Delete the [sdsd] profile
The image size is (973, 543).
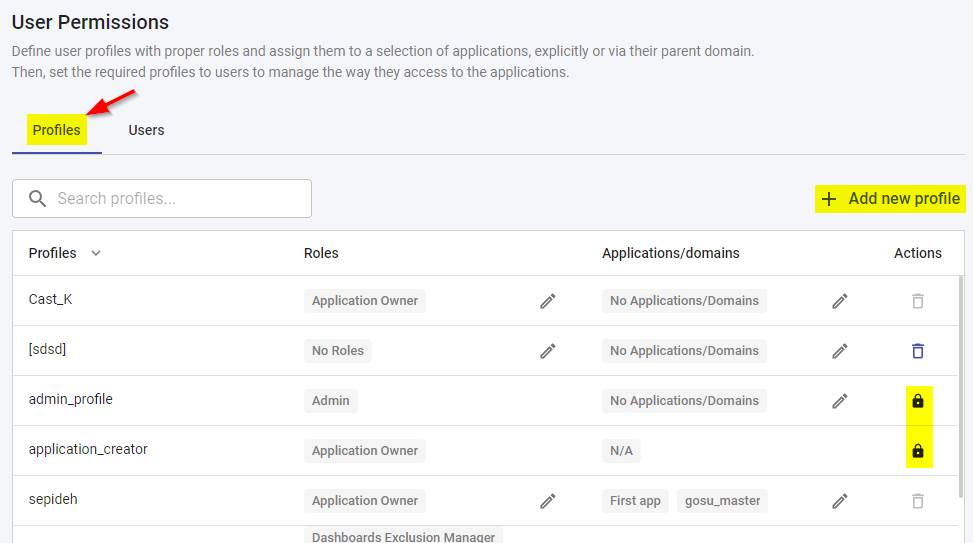point(917,351)
